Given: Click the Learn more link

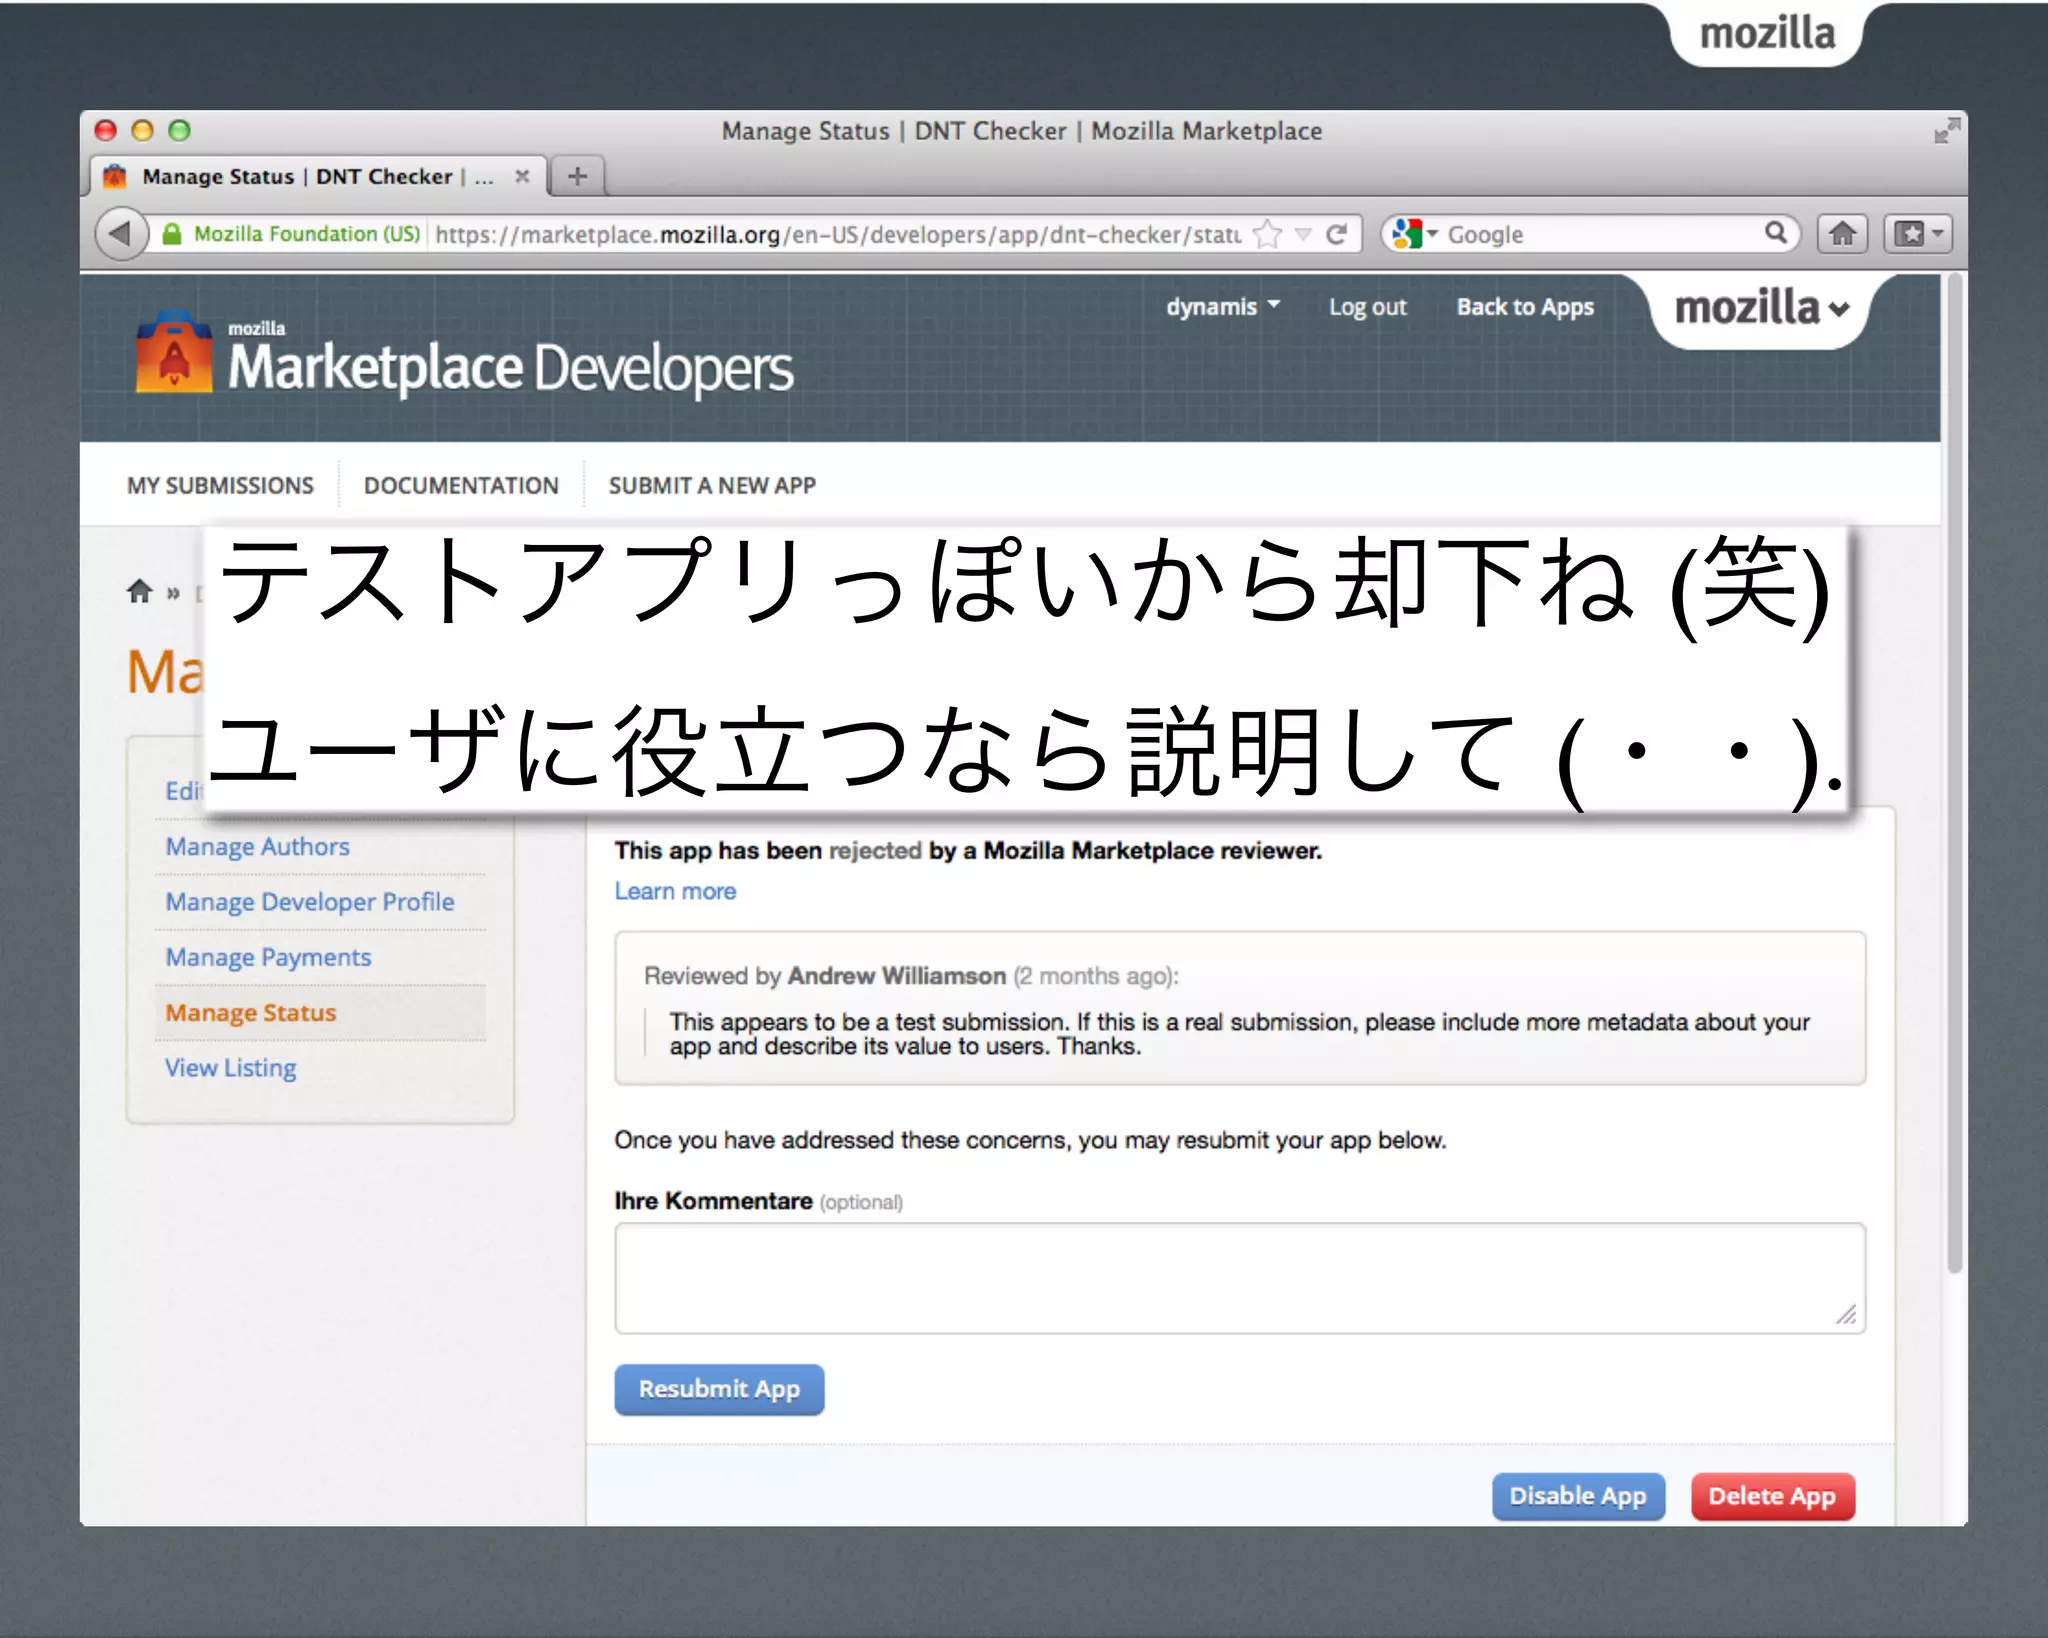Looking at the screenshot, I should [675, 891].
